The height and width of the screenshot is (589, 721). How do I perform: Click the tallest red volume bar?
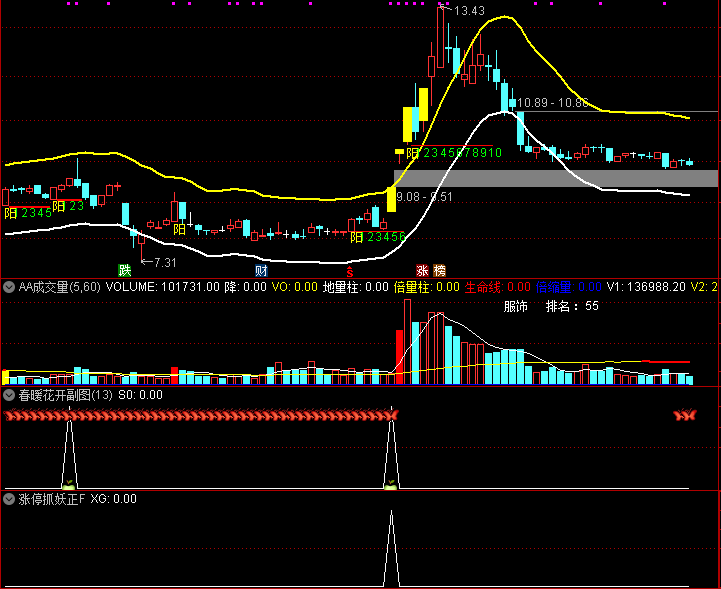click(407, 342)
